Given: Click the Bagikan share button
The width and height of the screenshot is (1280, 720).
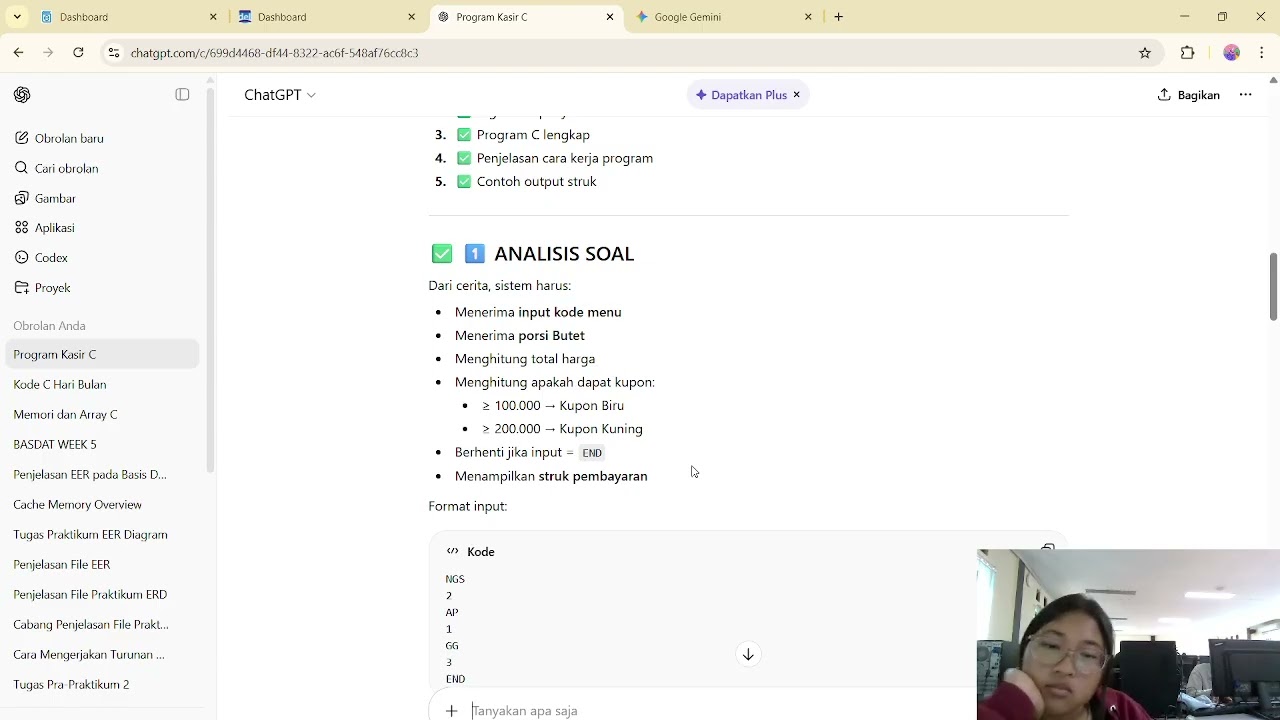Looking at the screenshot, I should pyautogui.click(x=1189, y=95).
